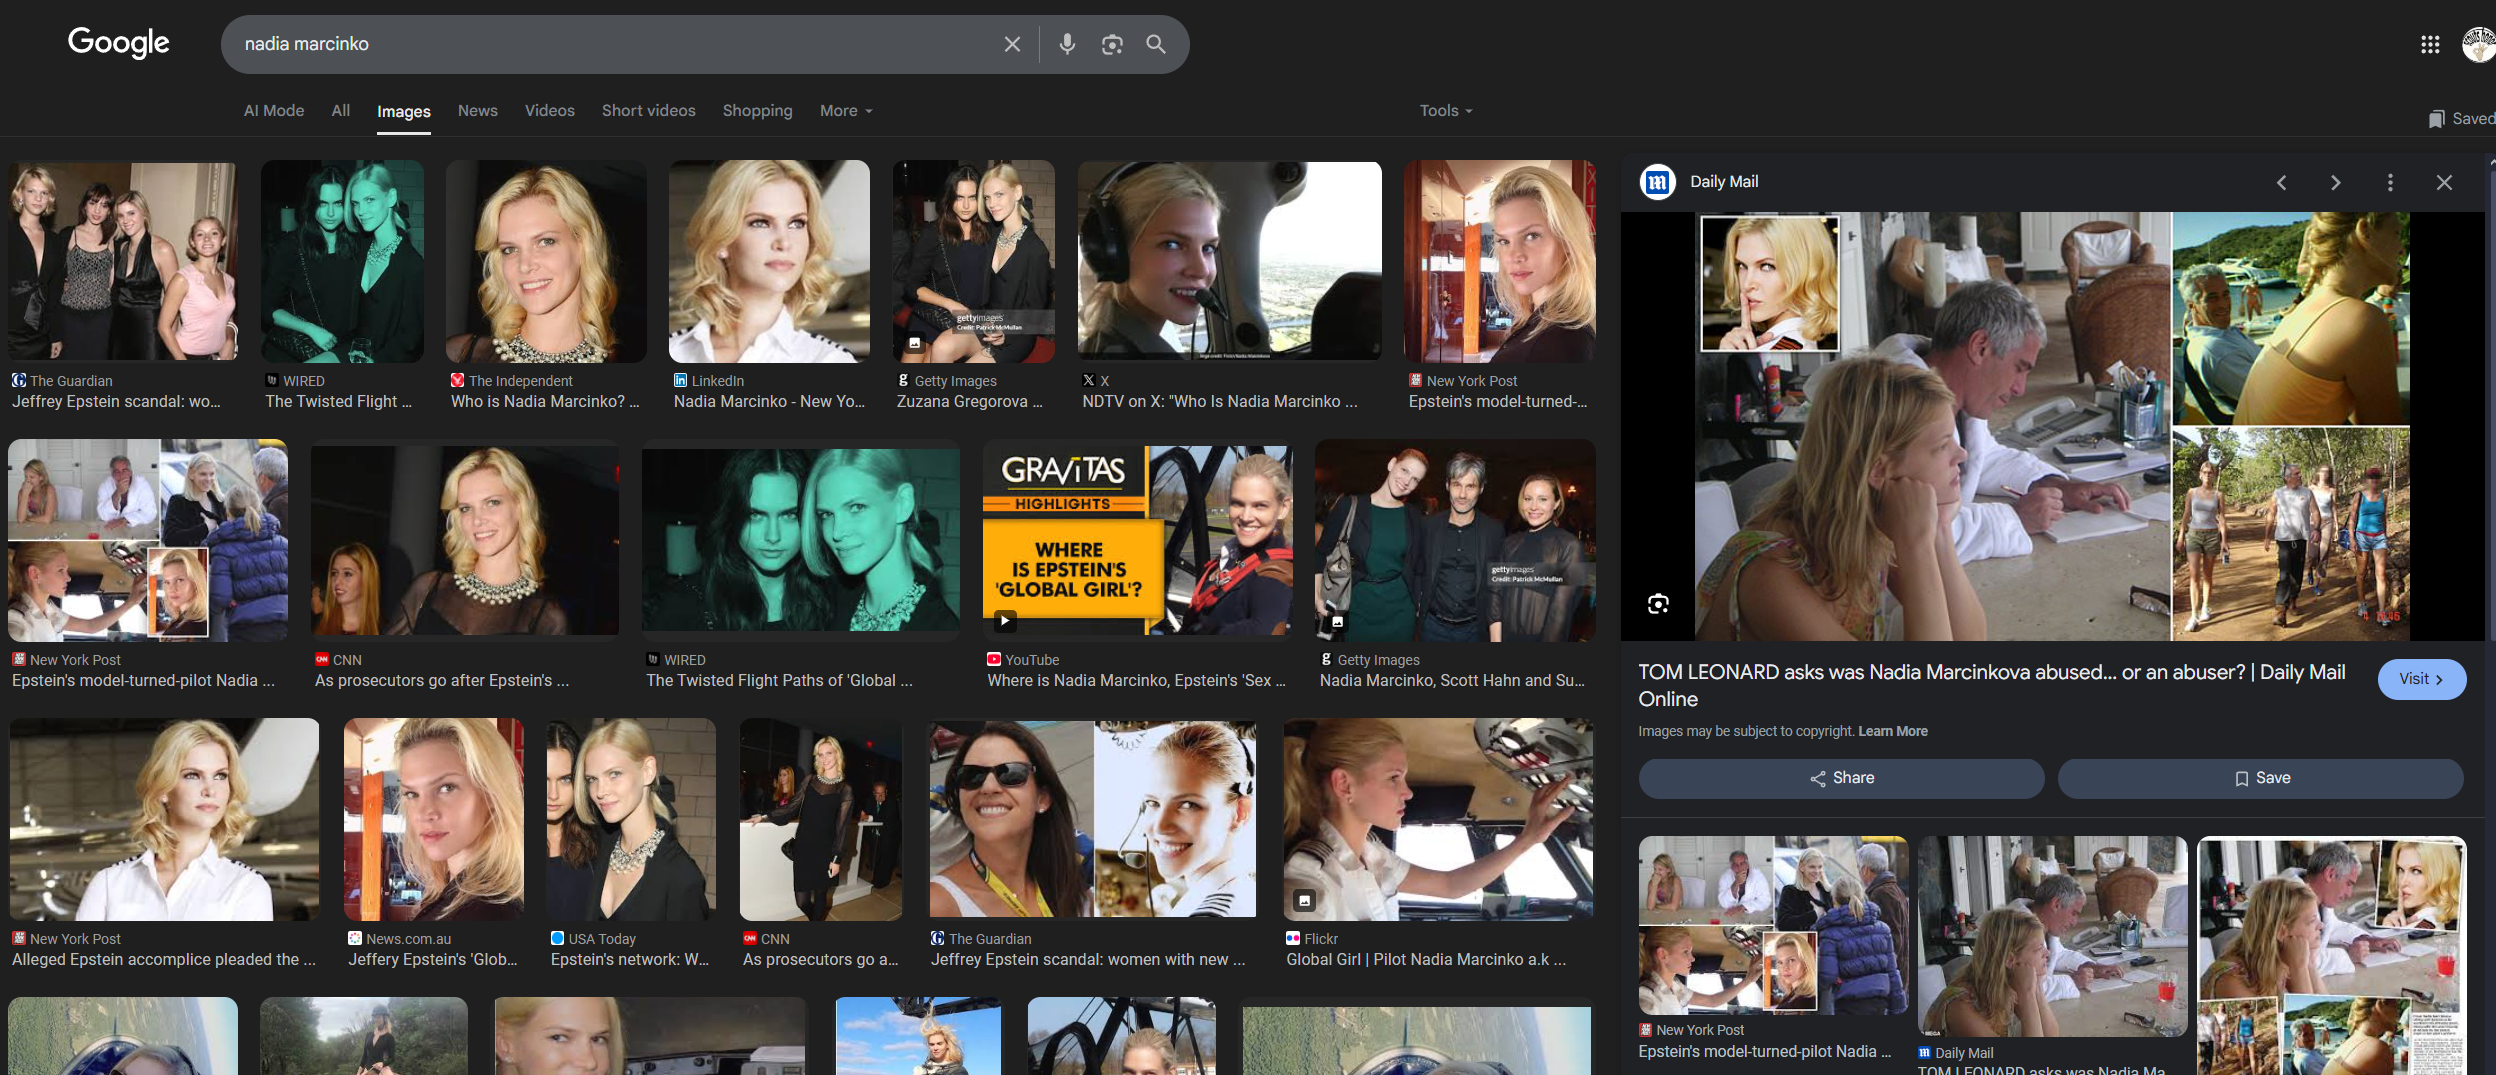Viewport: 2496px width, 1075px height.
Task: Select the Images tab
Action: (404, 112)
